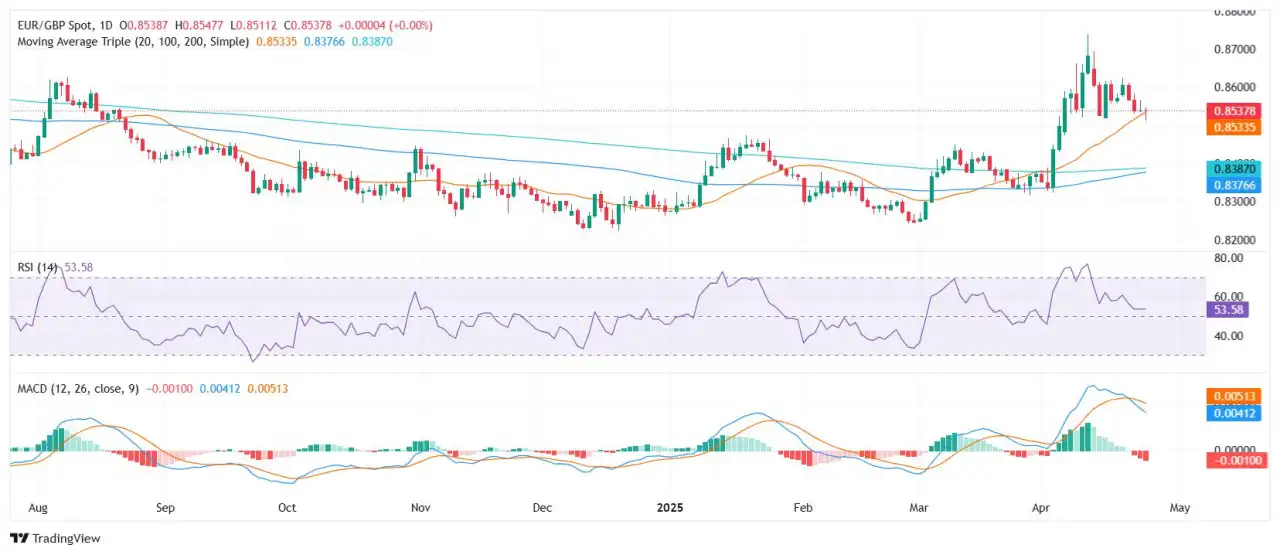Click the teal 0.83870 price tag
This screenshot has height=555, width=1280.
[x=1236, y=168]
